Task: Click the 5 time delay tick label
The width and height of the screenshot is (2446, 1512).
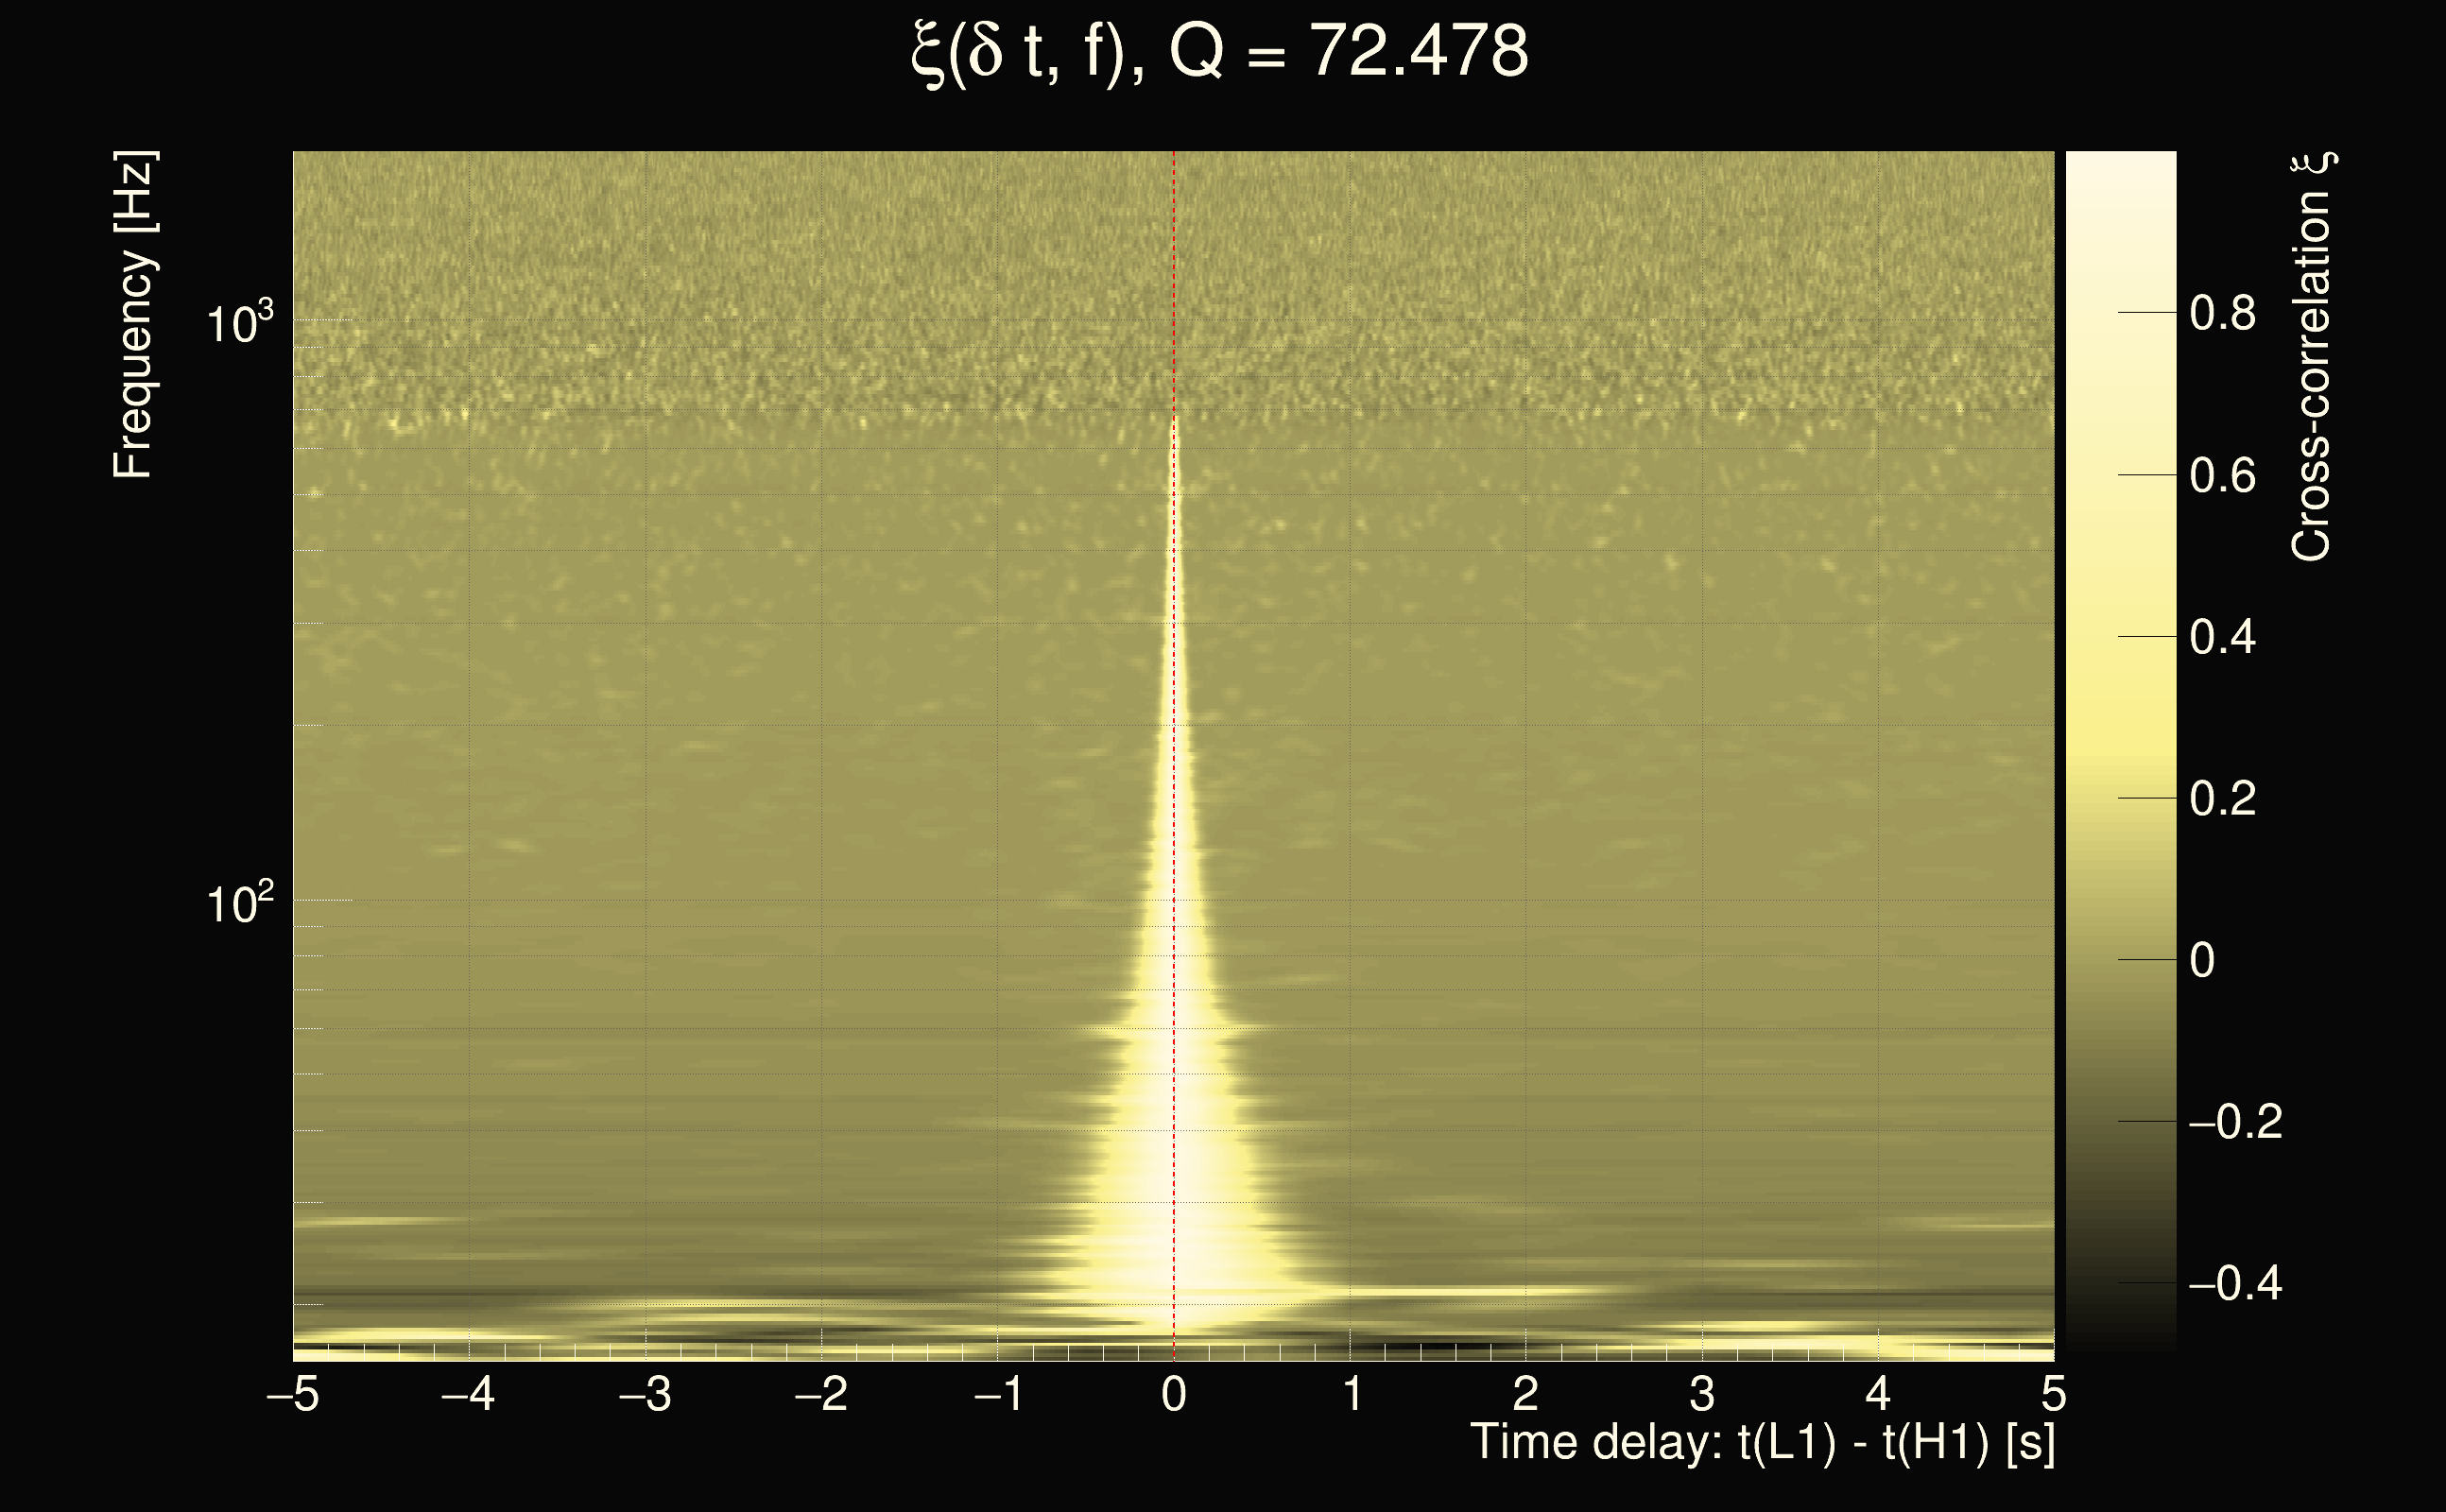Action: pos(2053,1394)
